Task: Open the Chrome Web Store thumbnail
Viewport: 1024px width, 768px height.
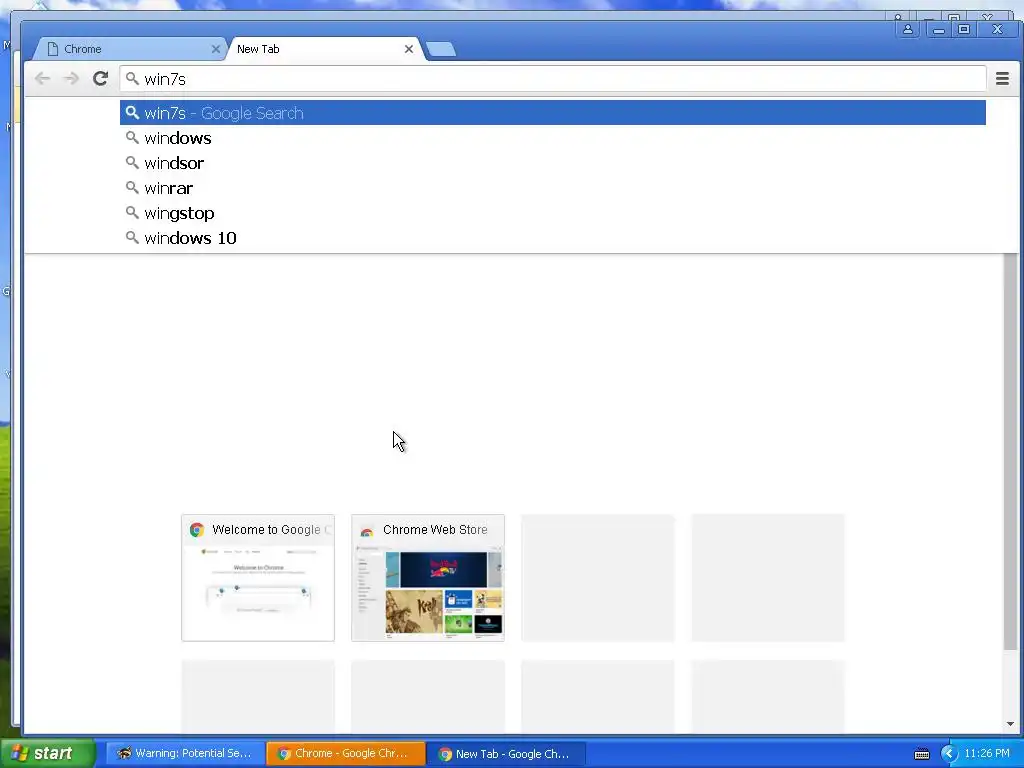Action: tap(428, 578)
